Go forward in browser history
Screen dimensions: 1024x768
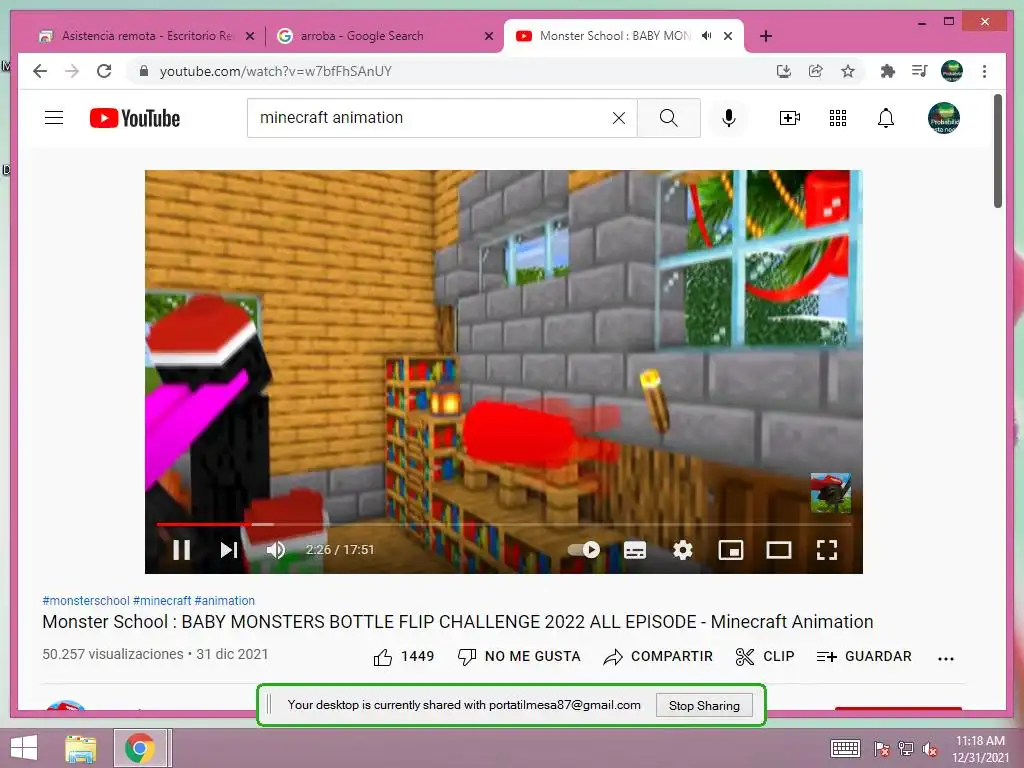click(x=72, y=71)
